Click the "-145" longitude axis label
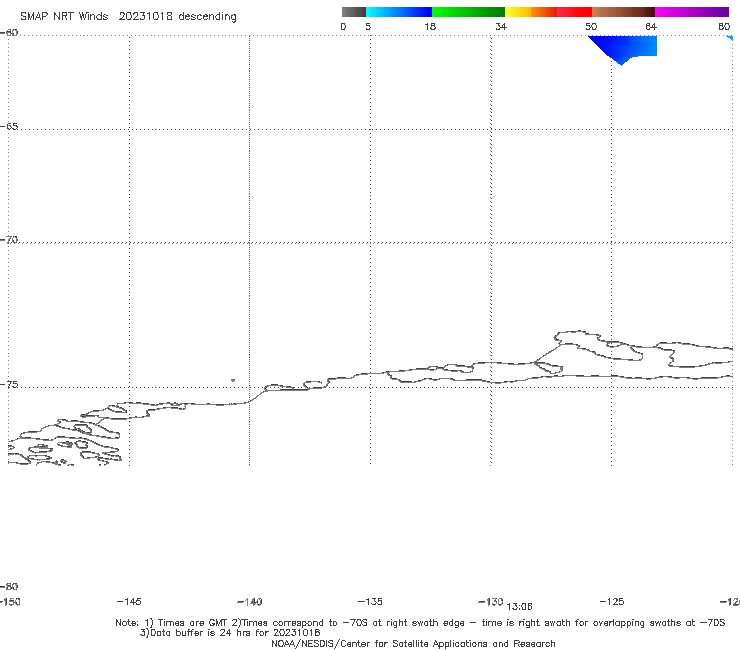Image resolution: width=740 pixels, height=650 pixels. [129, 601]
